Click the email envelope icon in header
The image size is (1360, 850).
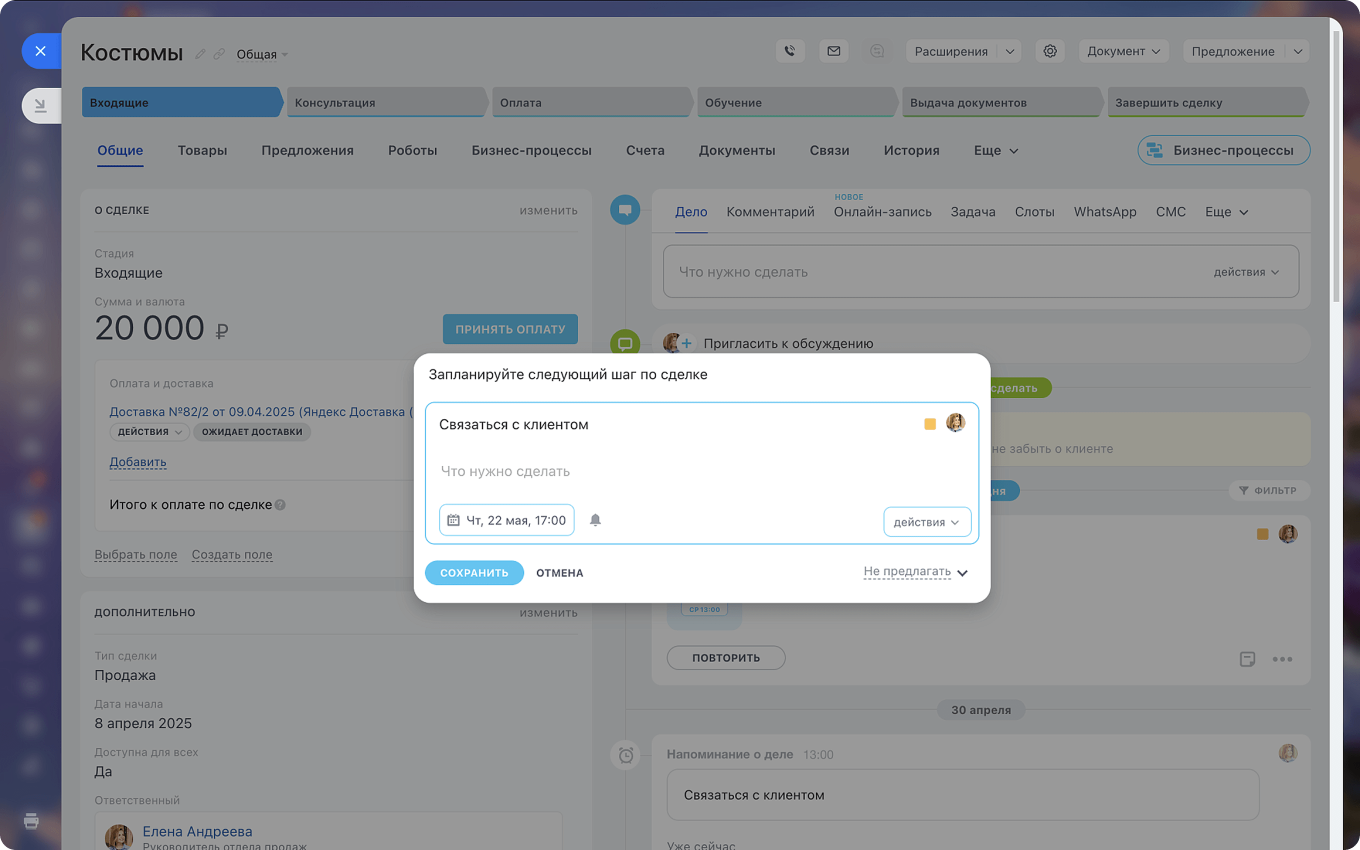pyautogui.click(x=833, y=51)
